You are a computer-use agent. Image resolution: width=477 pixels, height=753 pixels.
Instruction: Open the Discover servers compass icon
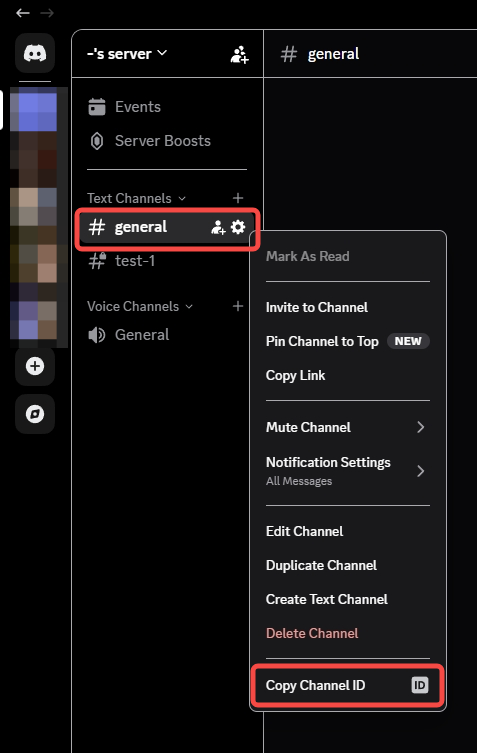(35, 413)
